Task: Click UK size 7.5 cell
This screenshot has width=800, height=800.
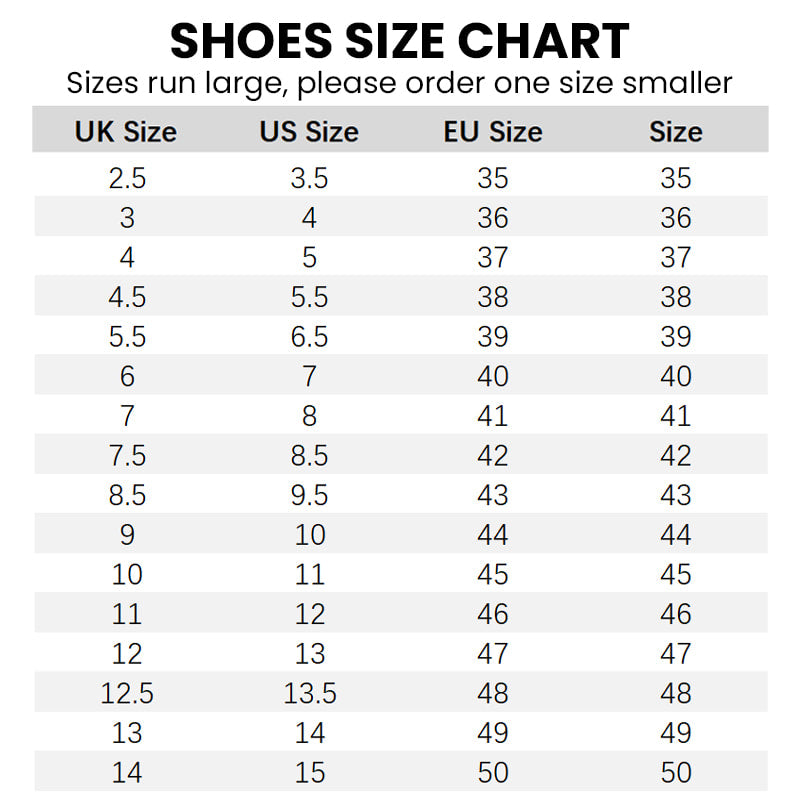Action: [x=127, y=456]
